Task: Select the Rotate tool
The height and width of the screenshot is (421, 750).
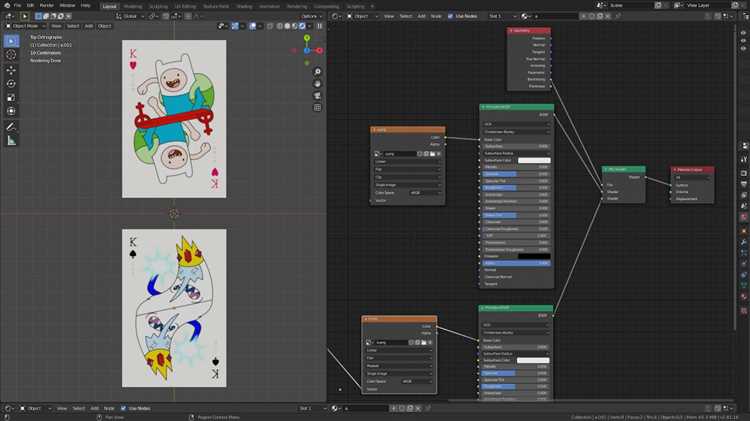Action: pos(11,84)
